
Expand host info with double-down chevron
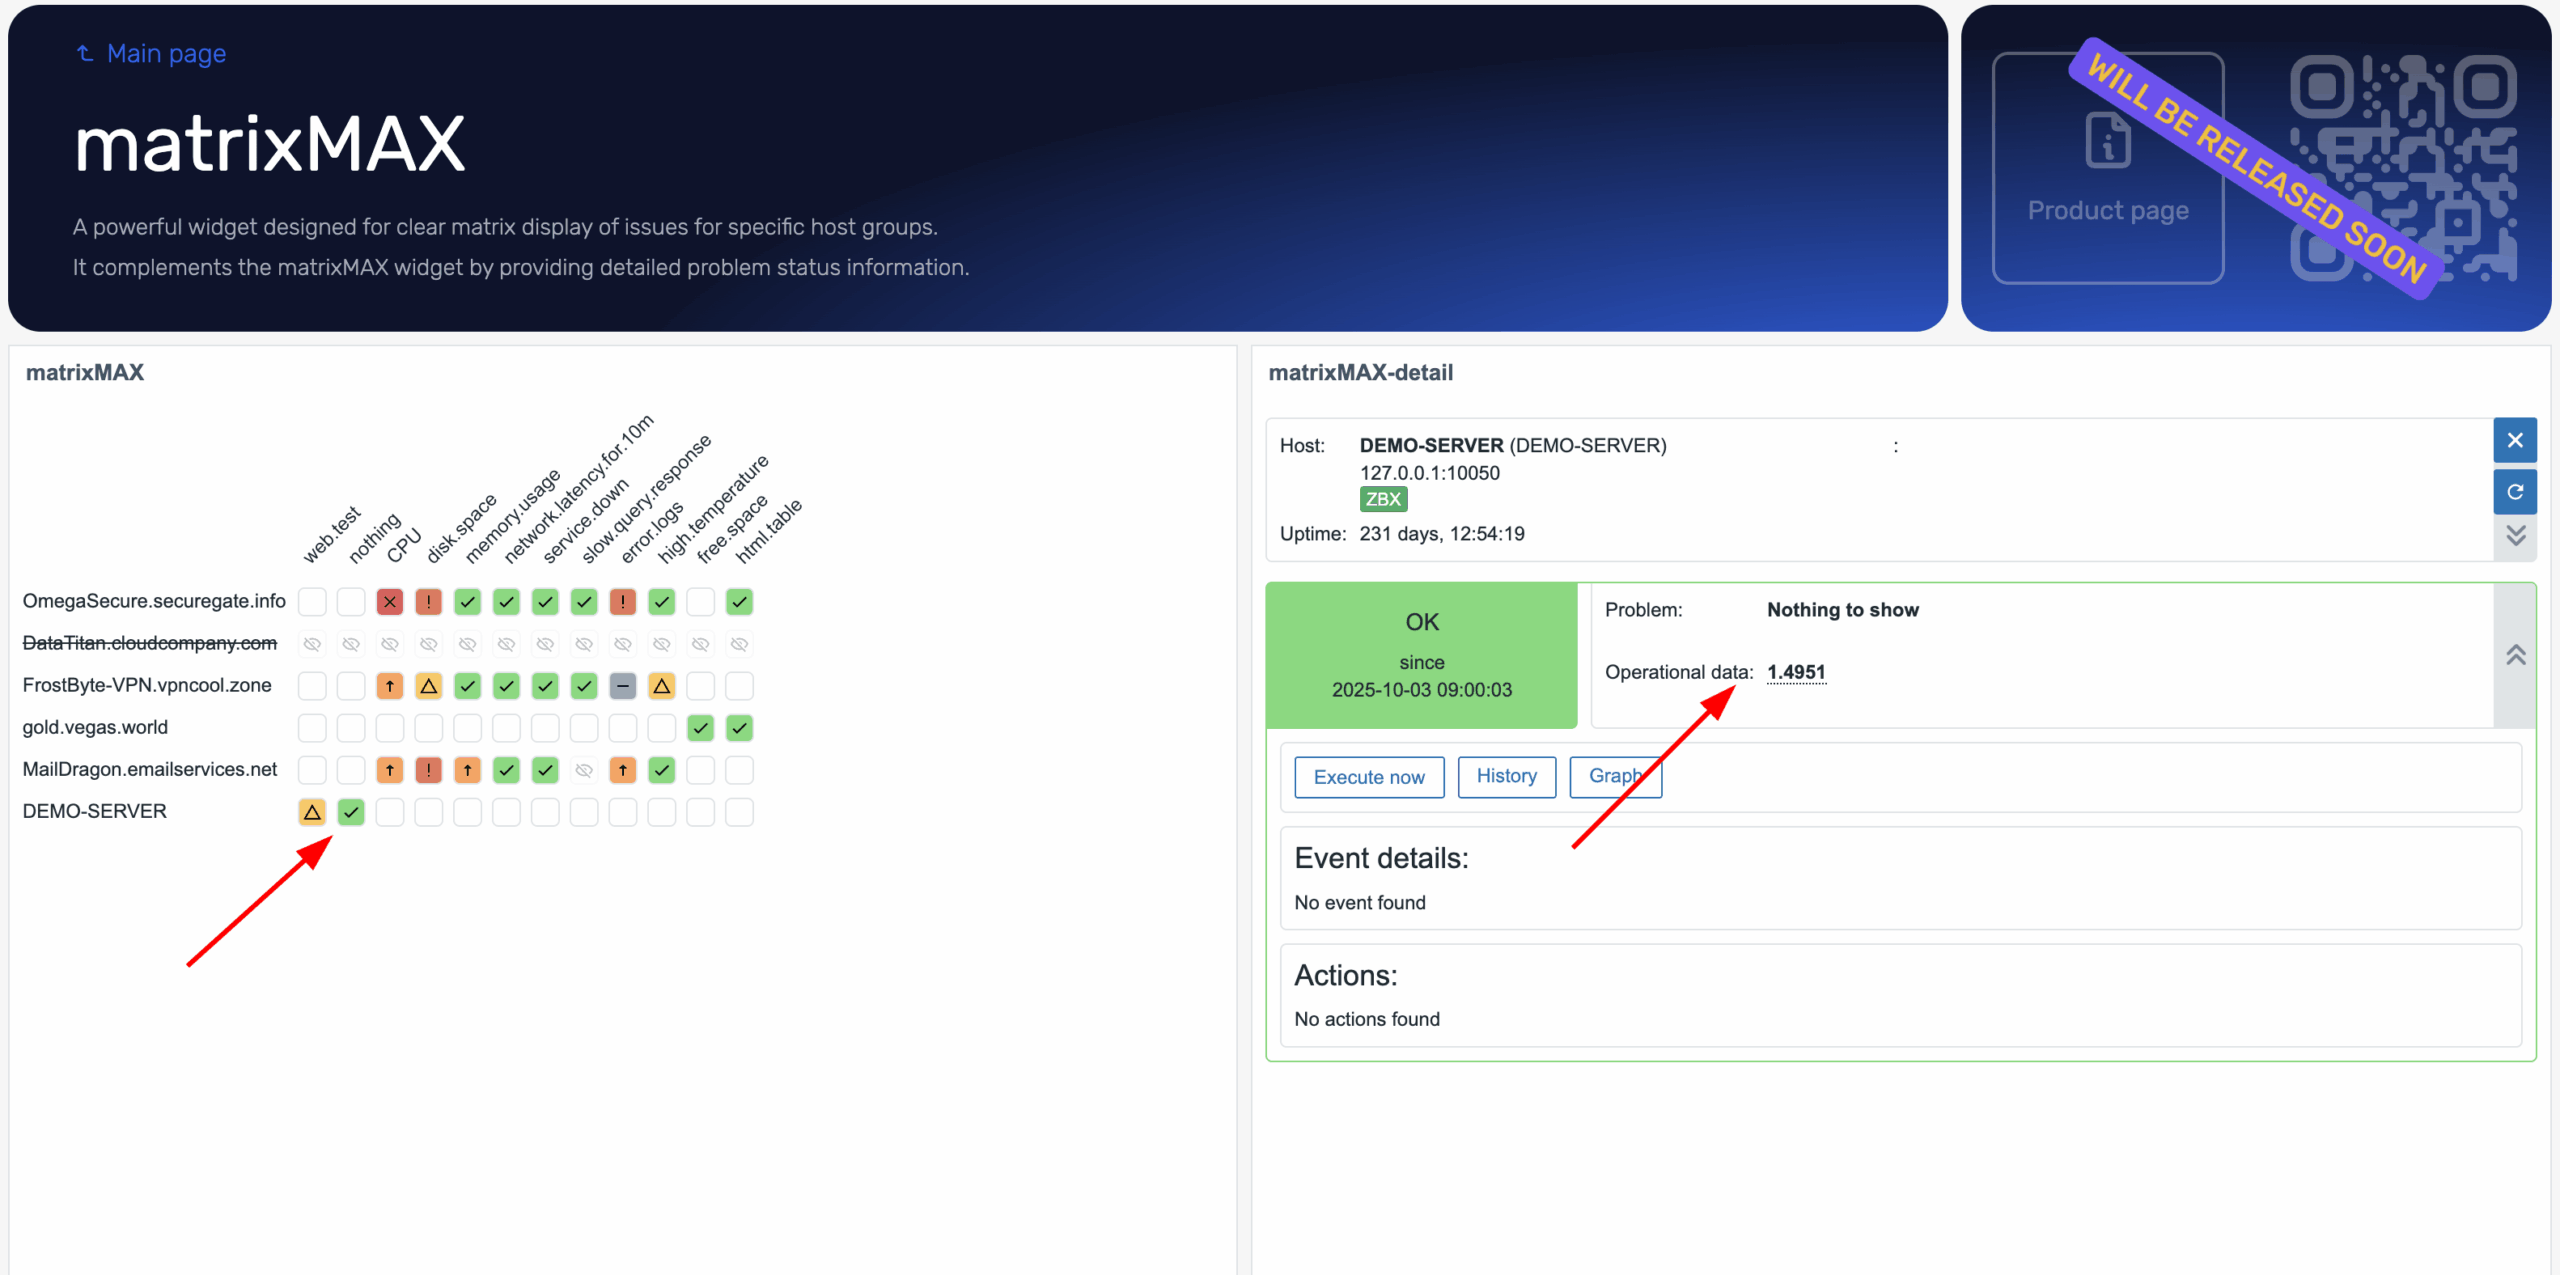(2516, 535)
